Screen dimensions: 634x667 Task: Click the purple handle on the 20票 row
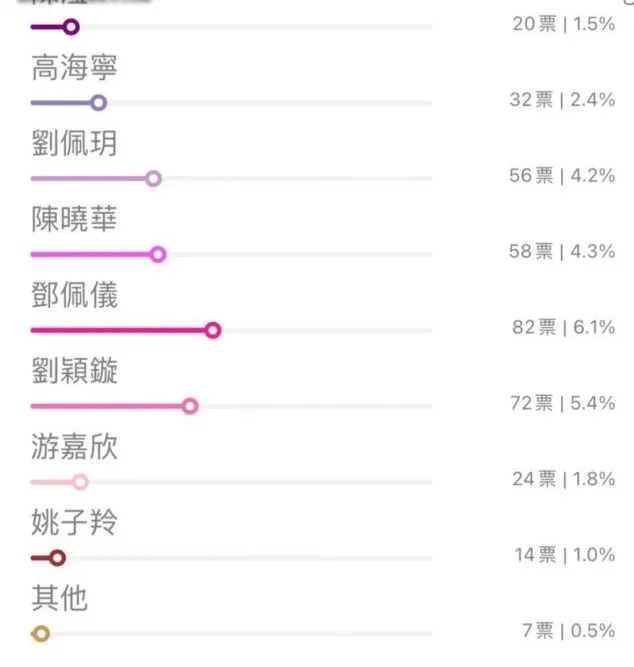pos(70,27)
